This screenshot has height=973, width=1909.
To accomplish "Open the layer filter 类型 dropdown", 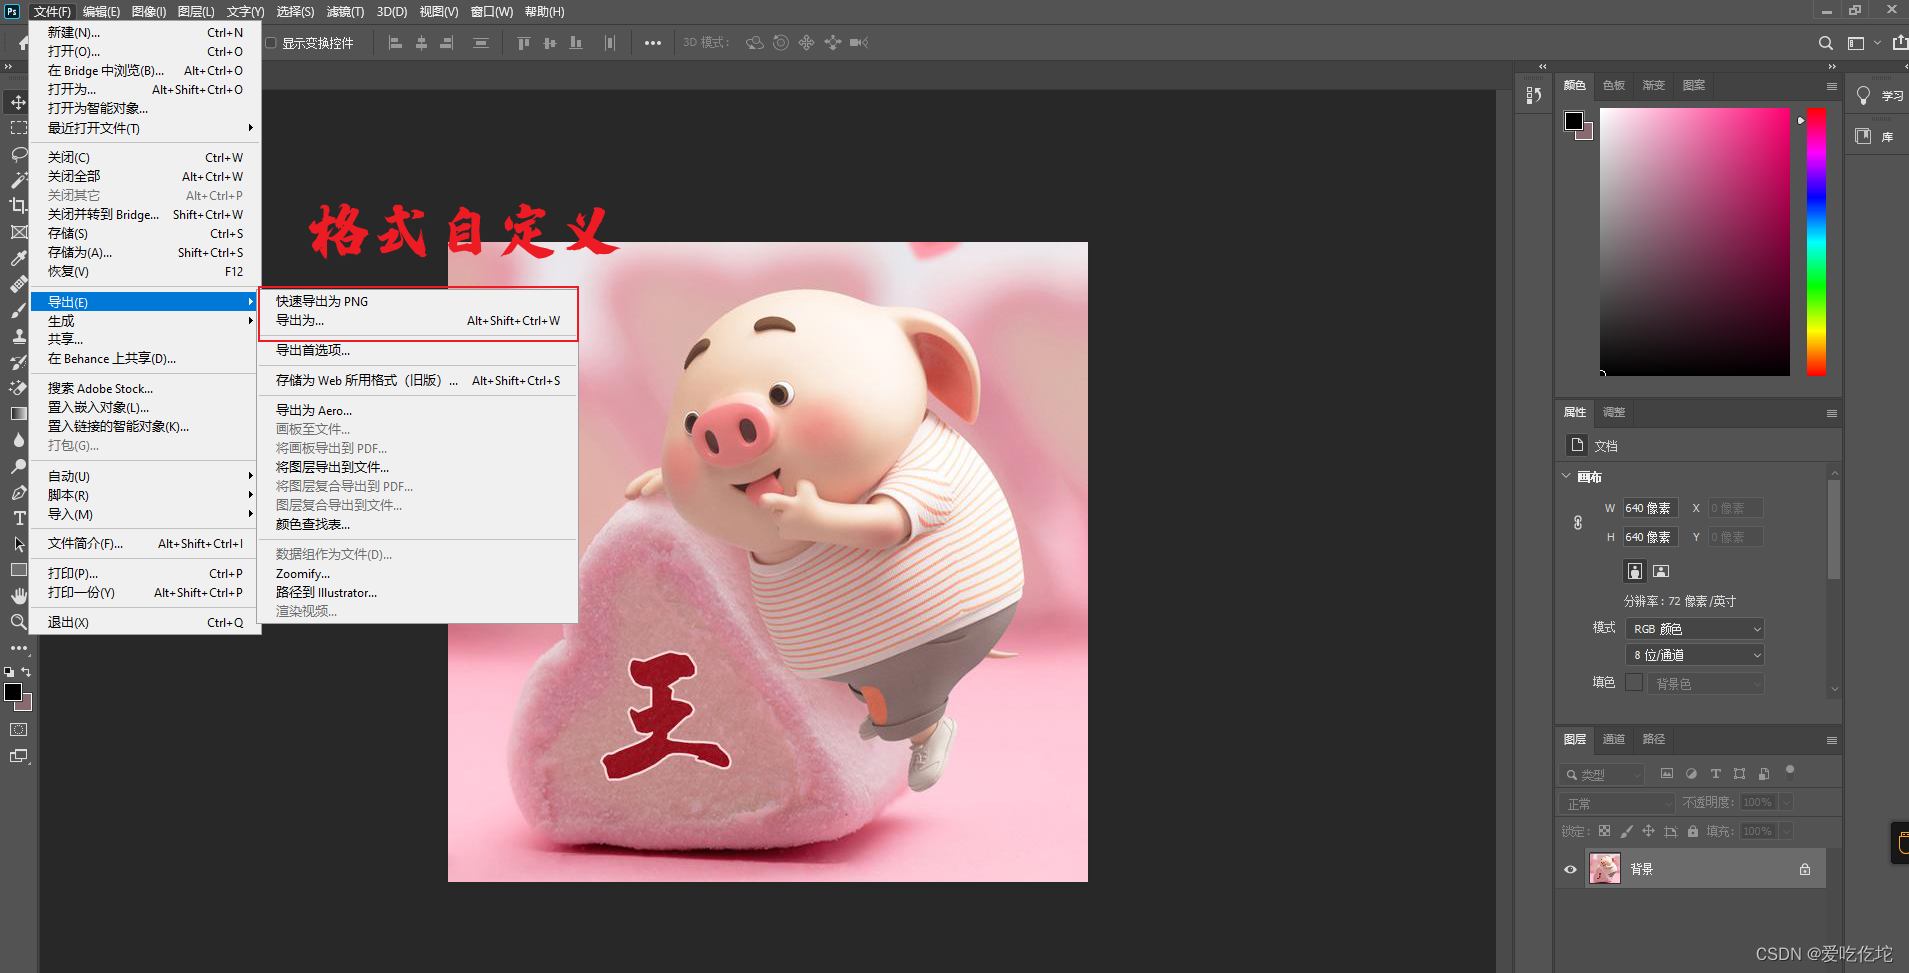I will 1602,774.
